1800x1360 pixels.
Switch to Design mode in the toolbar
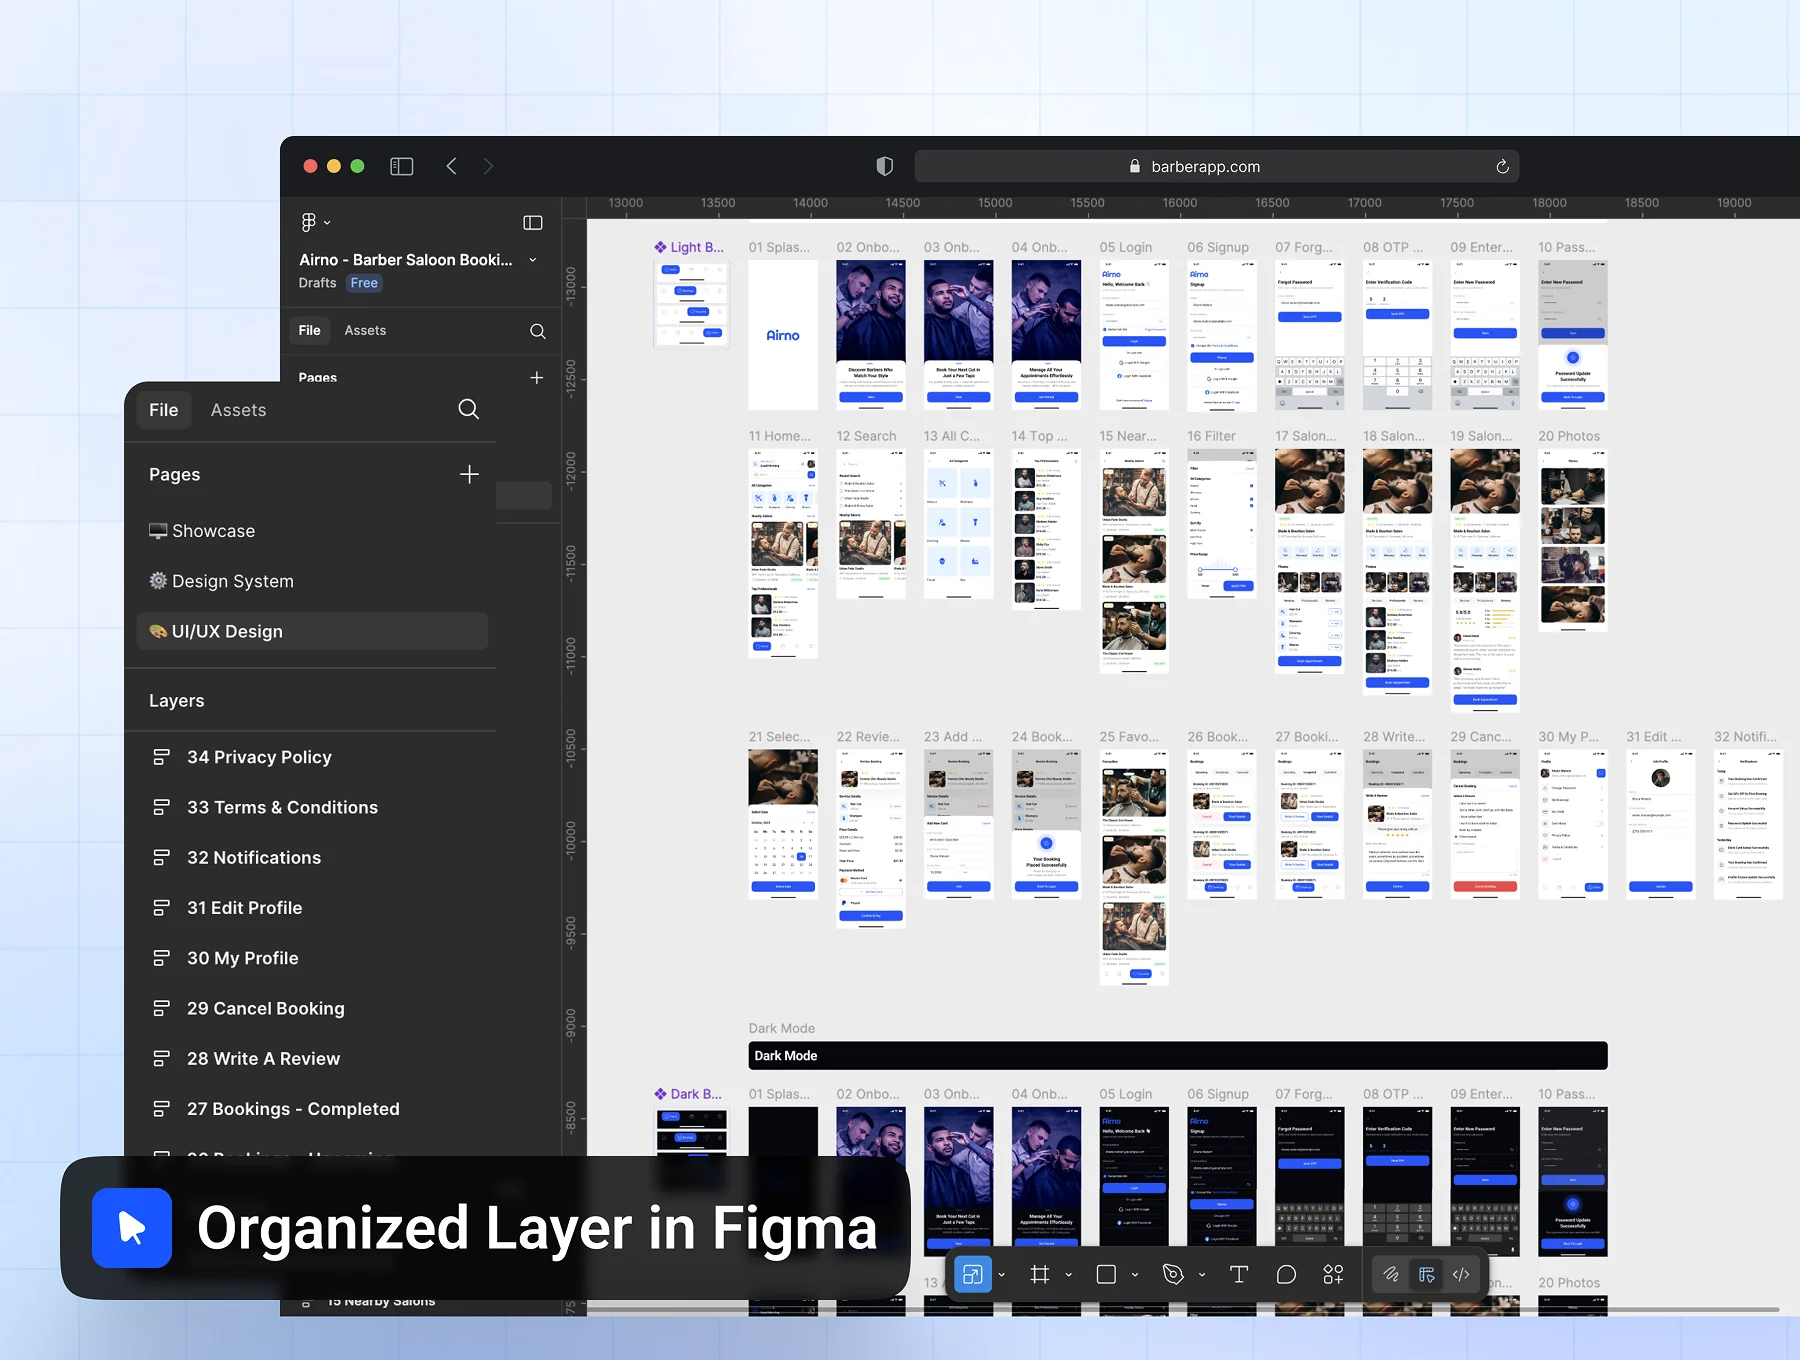[1427, 1274]
